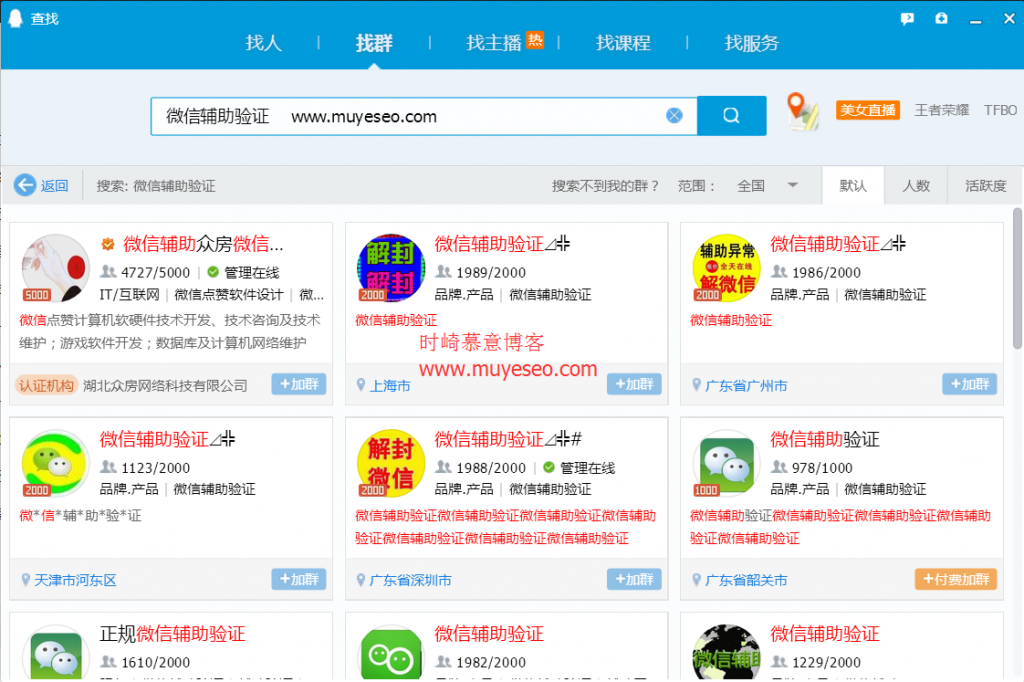This screenshot has height=682, width=1024.
Task: Click 搜索不到我的群？ link
Action: tap(605, 186)
